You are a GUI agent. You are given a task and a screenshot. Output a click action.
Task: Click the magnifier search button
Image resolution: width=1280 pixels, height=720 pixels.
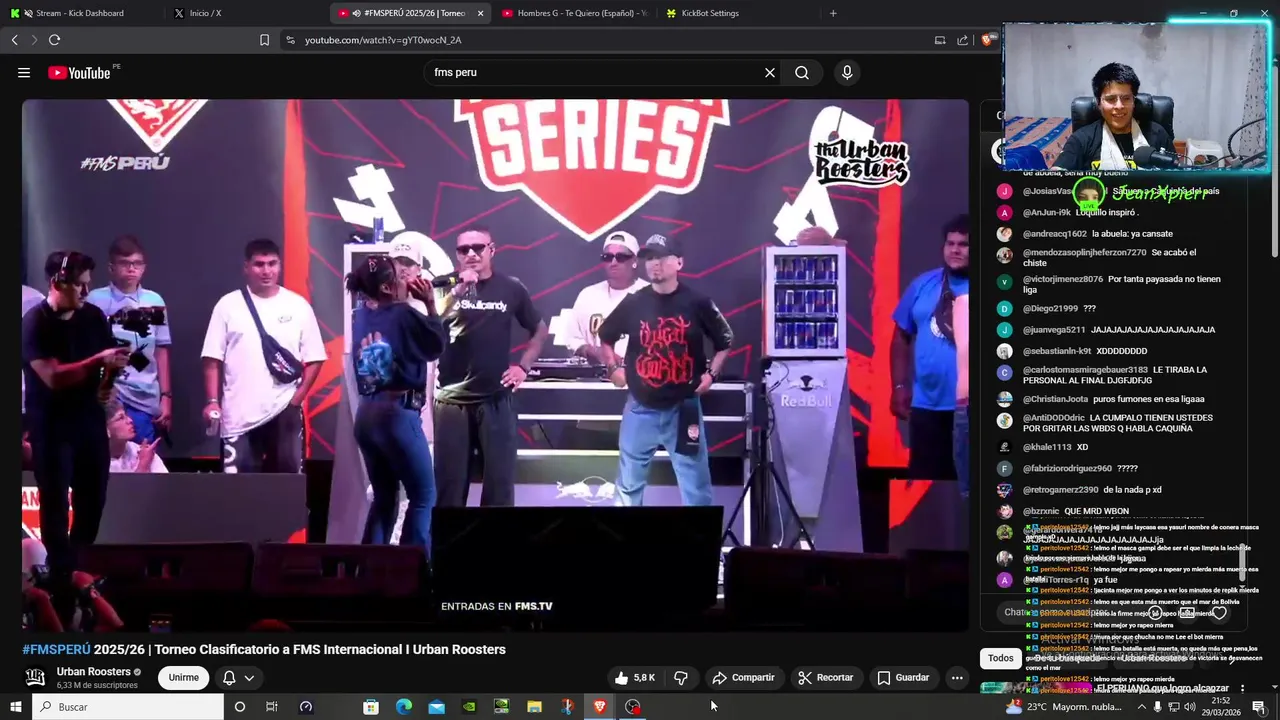pos(802,73)
